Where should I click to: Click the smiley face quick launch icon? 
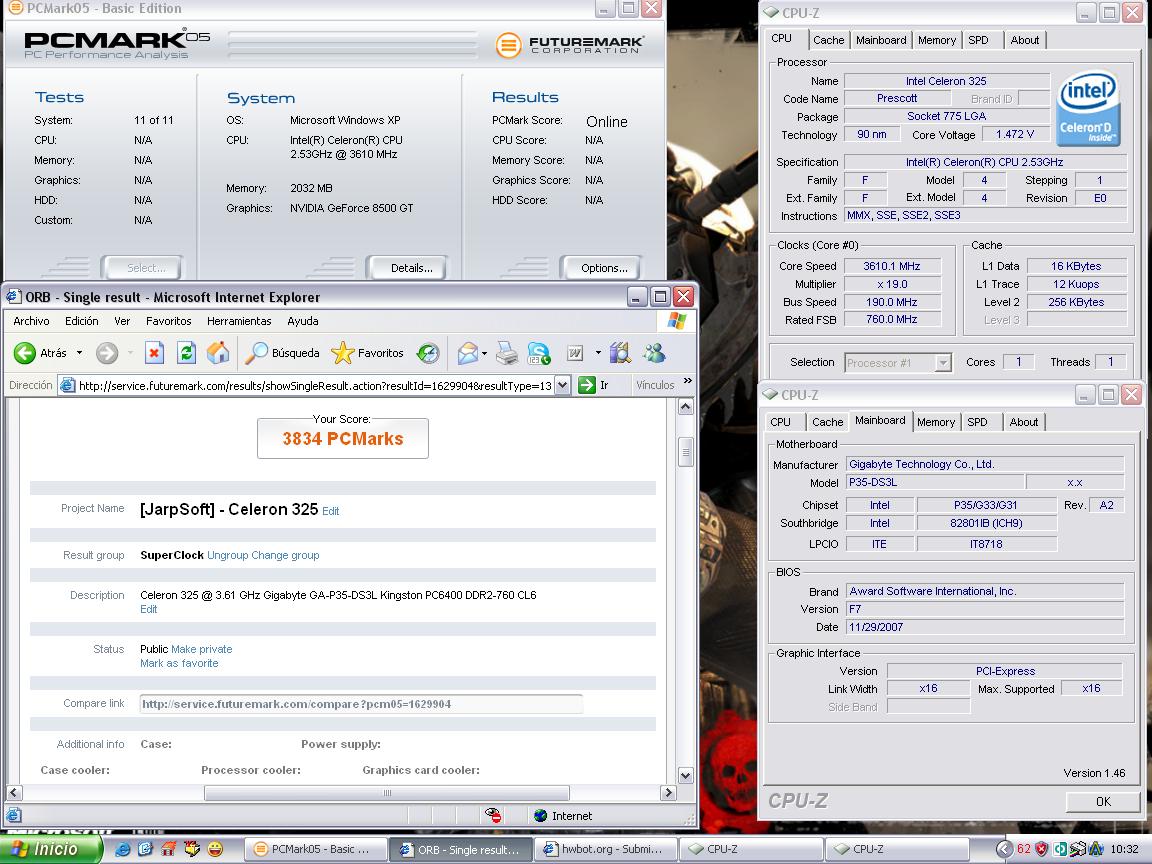[215, 849]
